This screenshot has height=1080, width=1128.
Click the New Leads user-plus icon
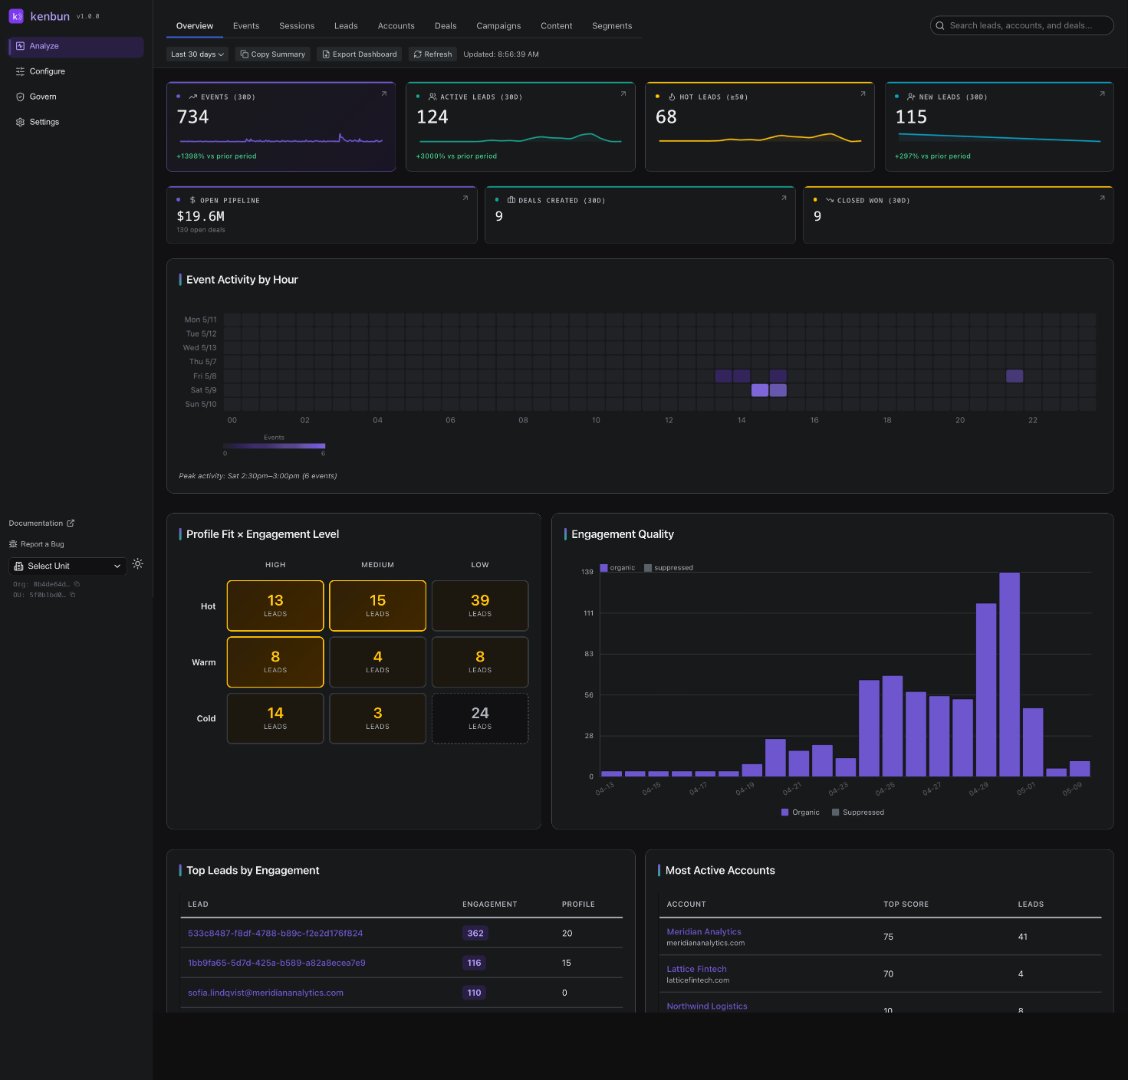click(x=911, y=96)
